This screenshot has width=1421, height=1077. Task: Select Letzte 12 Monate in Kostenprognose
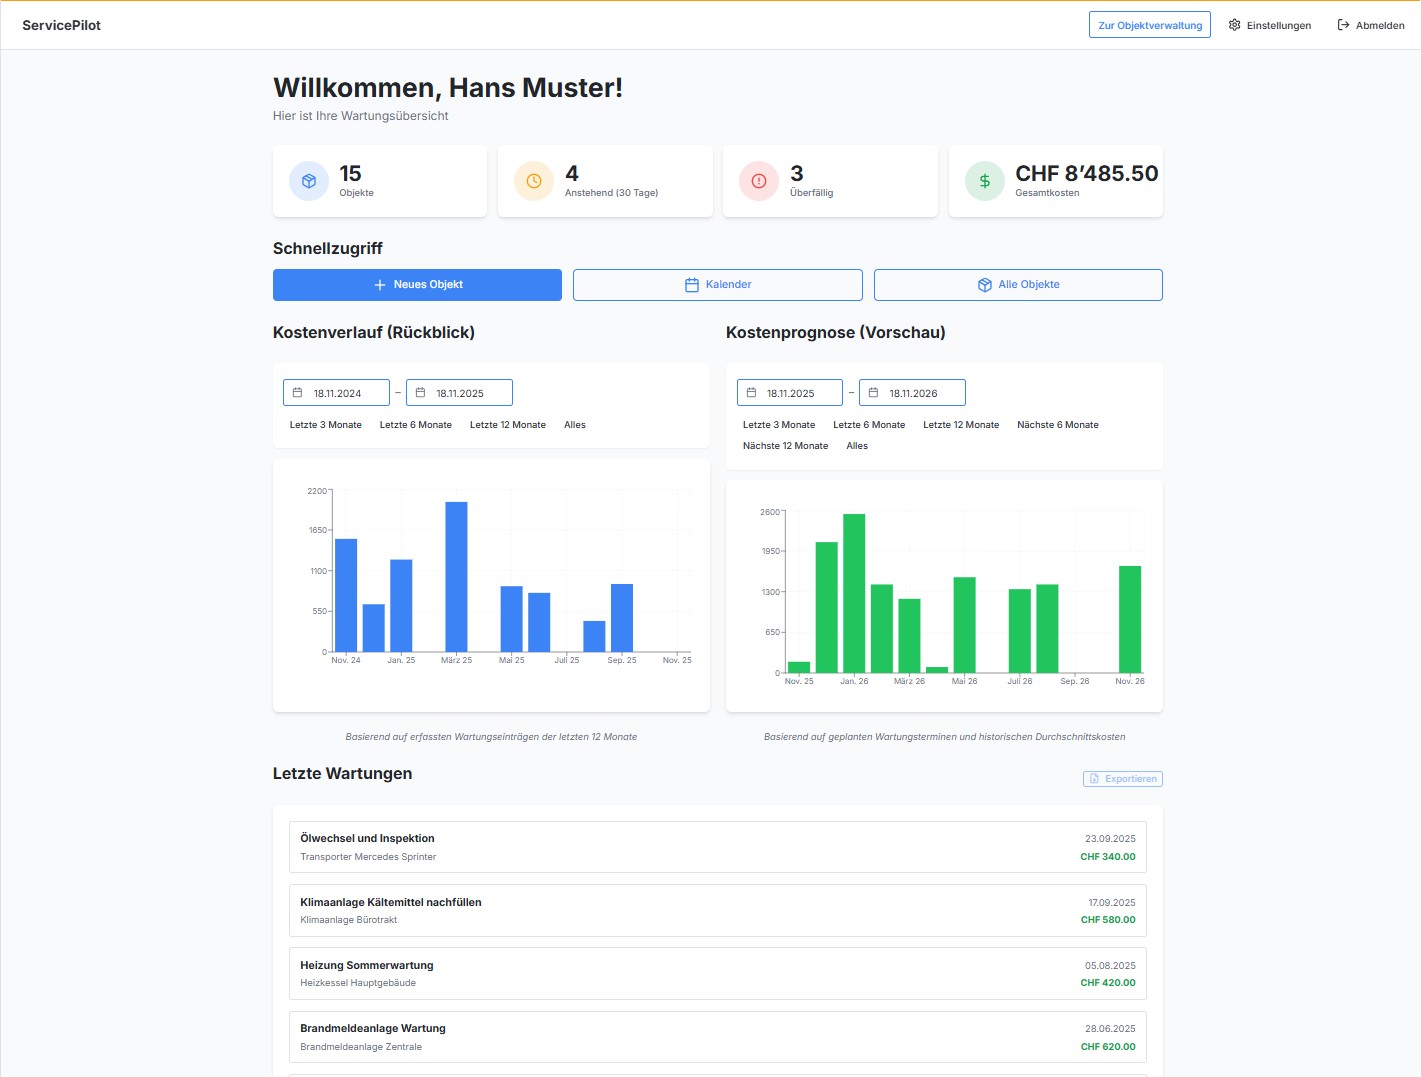click(x=961, y=425)
